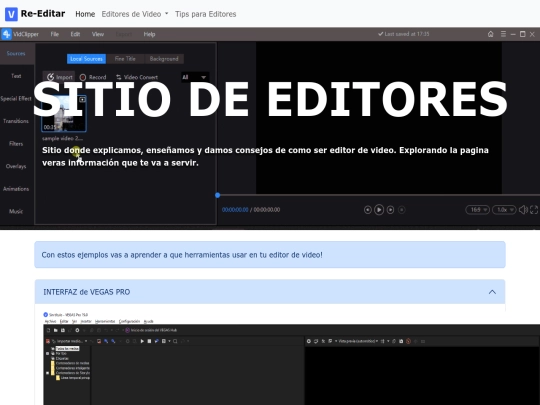This screenshot has height=405, width=540.
Task: Click the Re-Editar logo icon
Action: tap(11, 14)
